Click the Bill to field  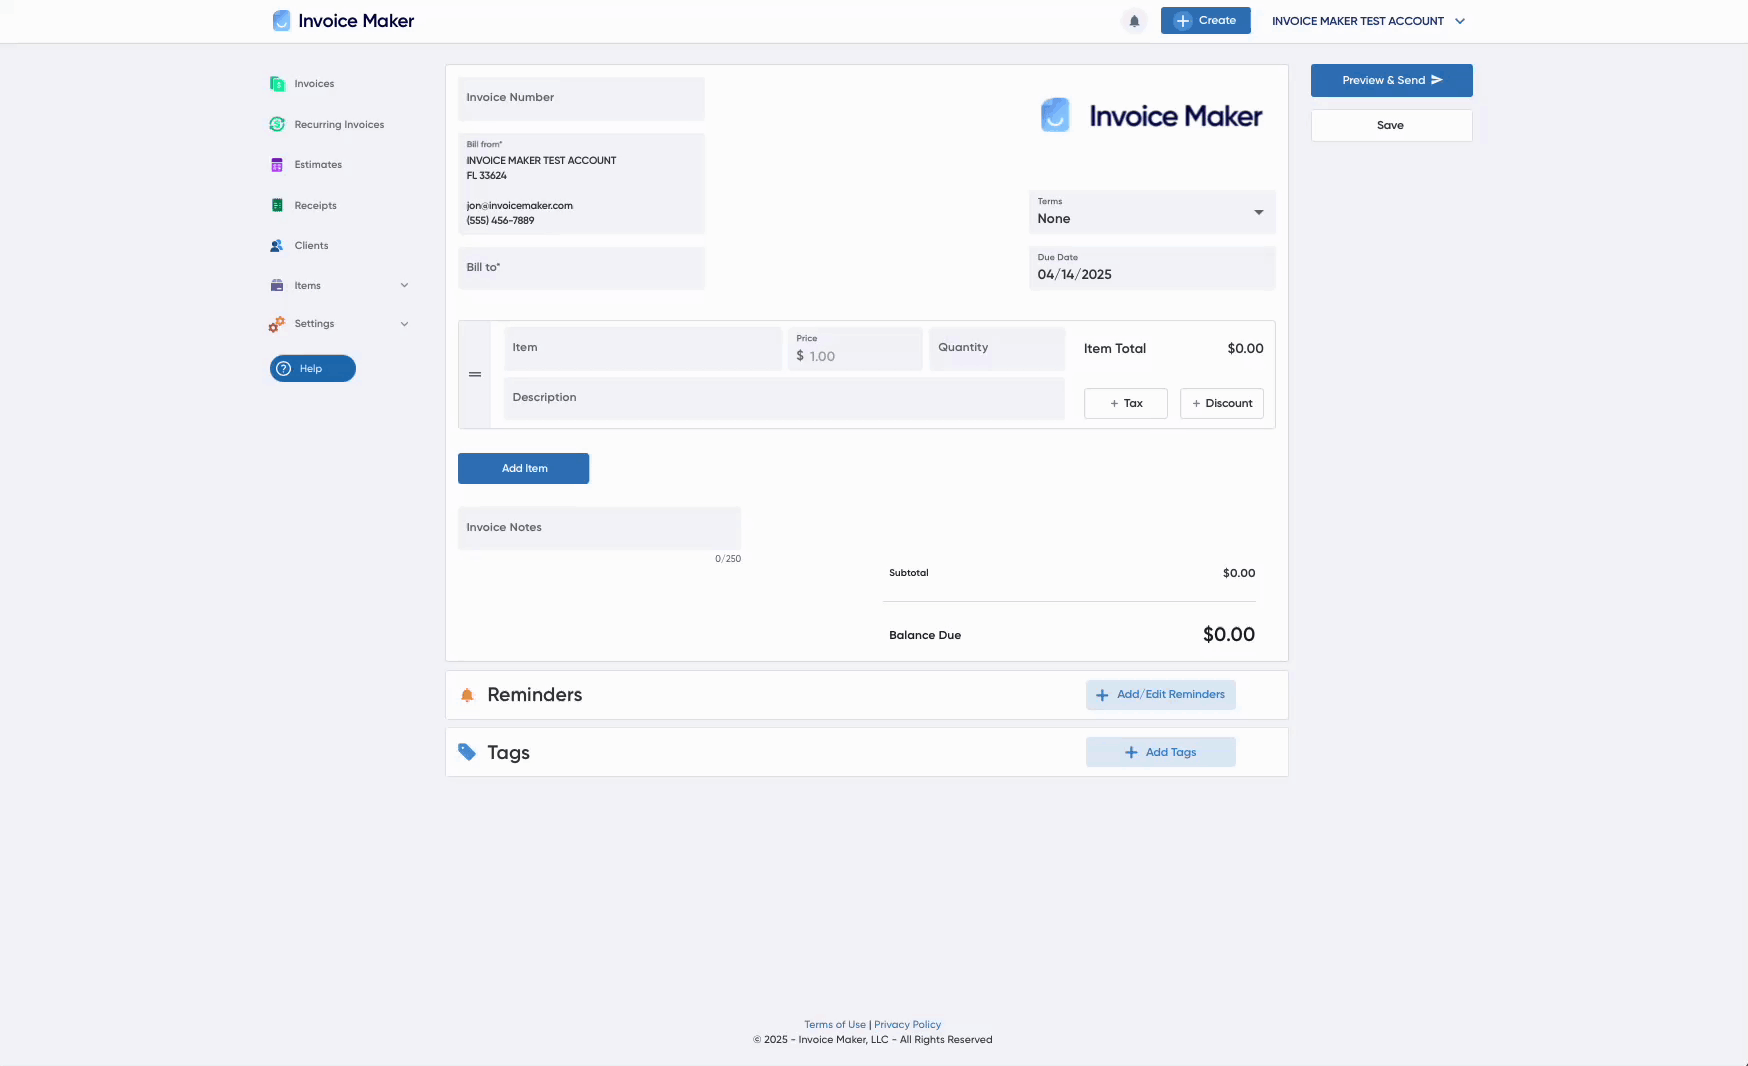tap(581, 268)
